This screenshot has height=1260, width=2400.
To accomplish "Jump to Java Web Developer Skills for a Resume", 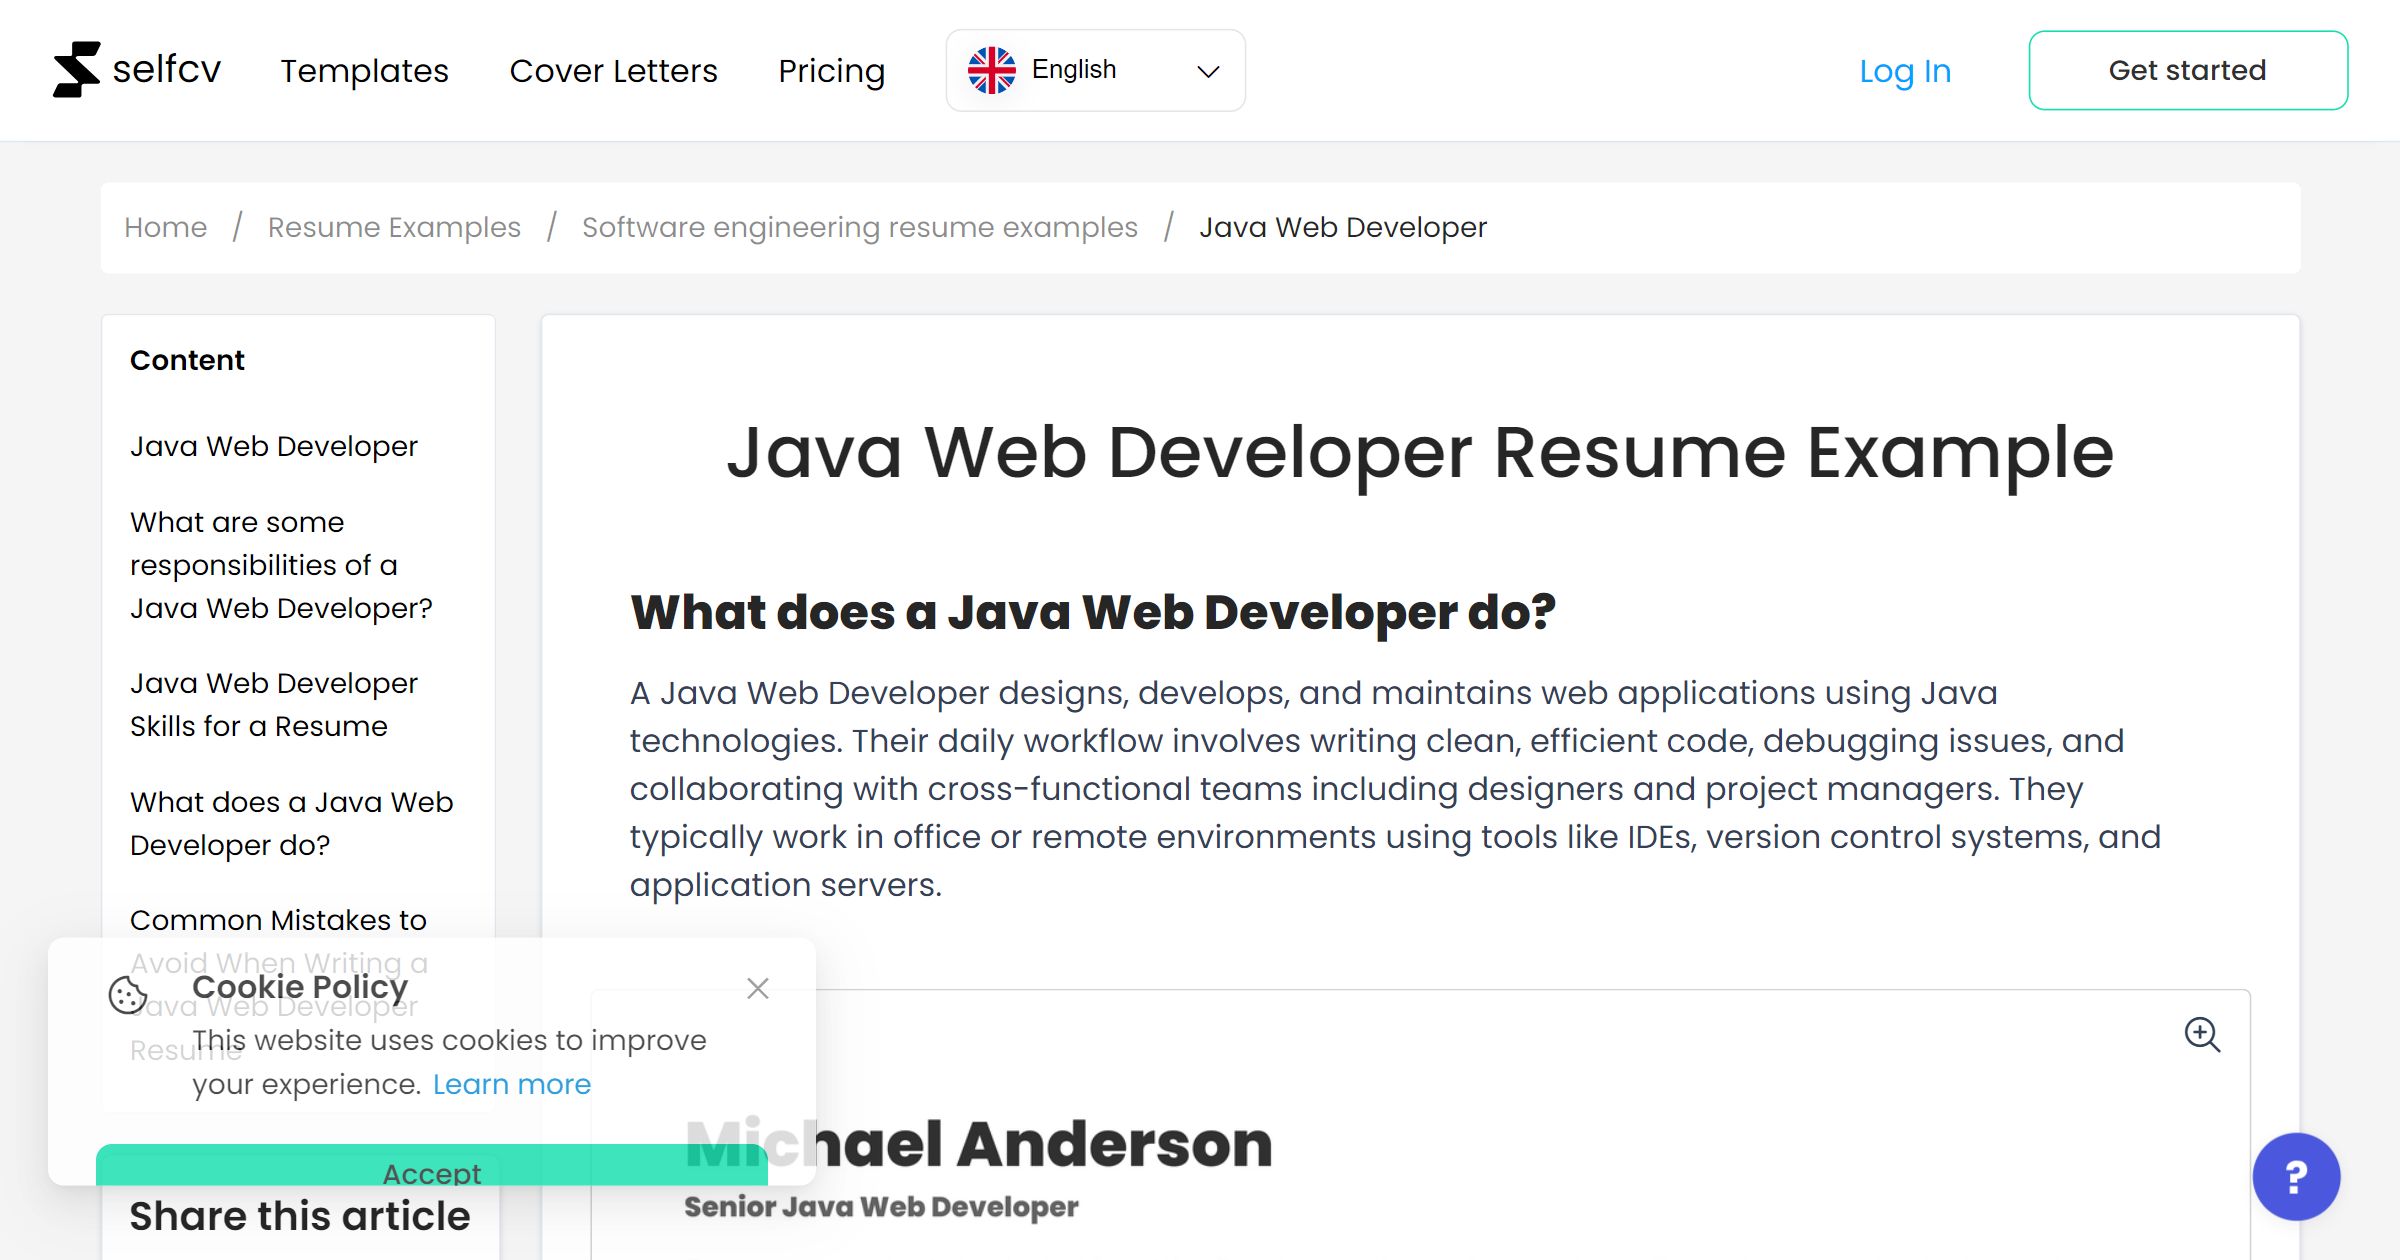I will pyautogui.click(x=274, y=704).
